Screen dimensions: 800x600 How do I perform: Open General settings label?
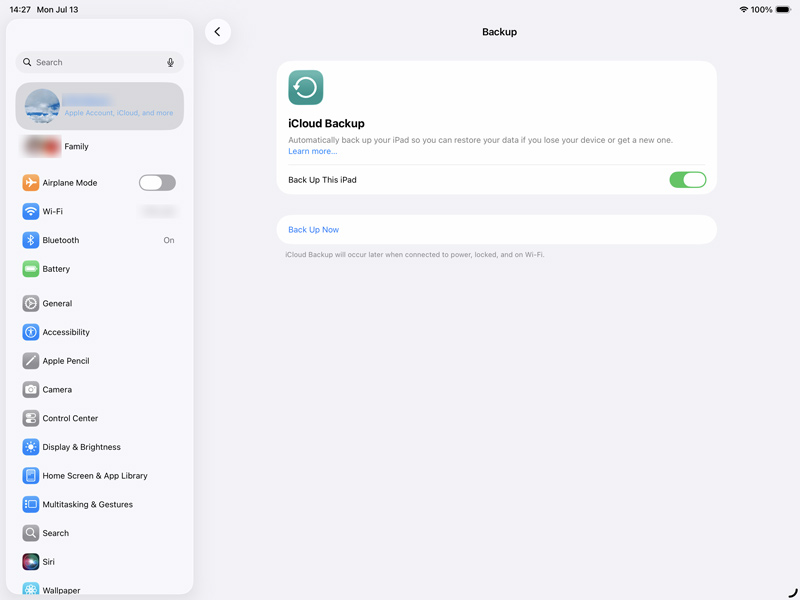pyautogui.click(x=57, y=303)
